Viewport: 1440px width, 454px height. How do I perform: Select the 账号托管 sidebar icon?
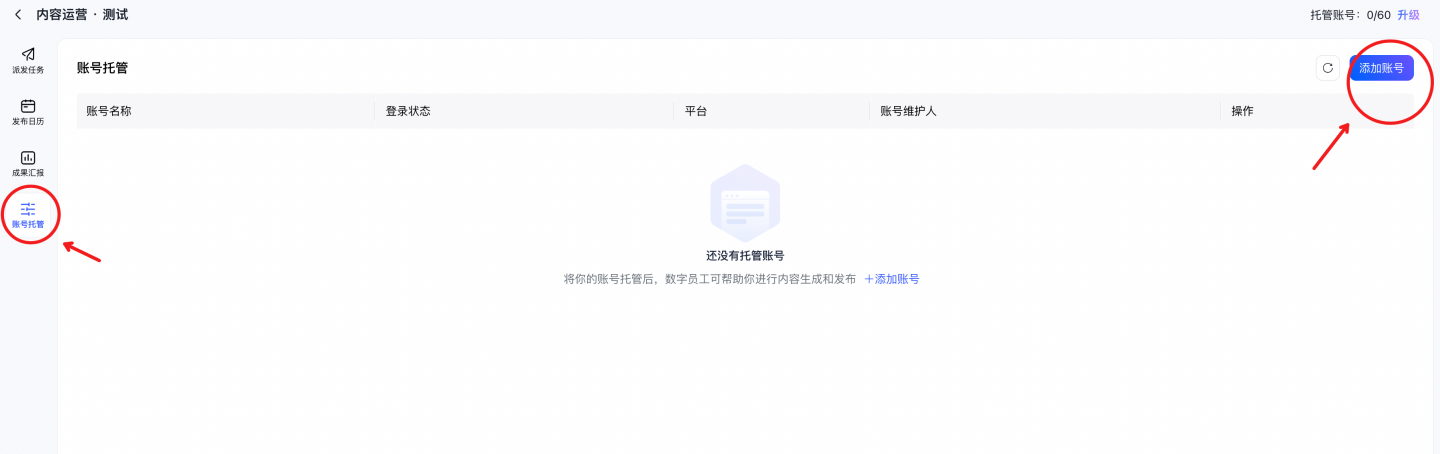28,209
